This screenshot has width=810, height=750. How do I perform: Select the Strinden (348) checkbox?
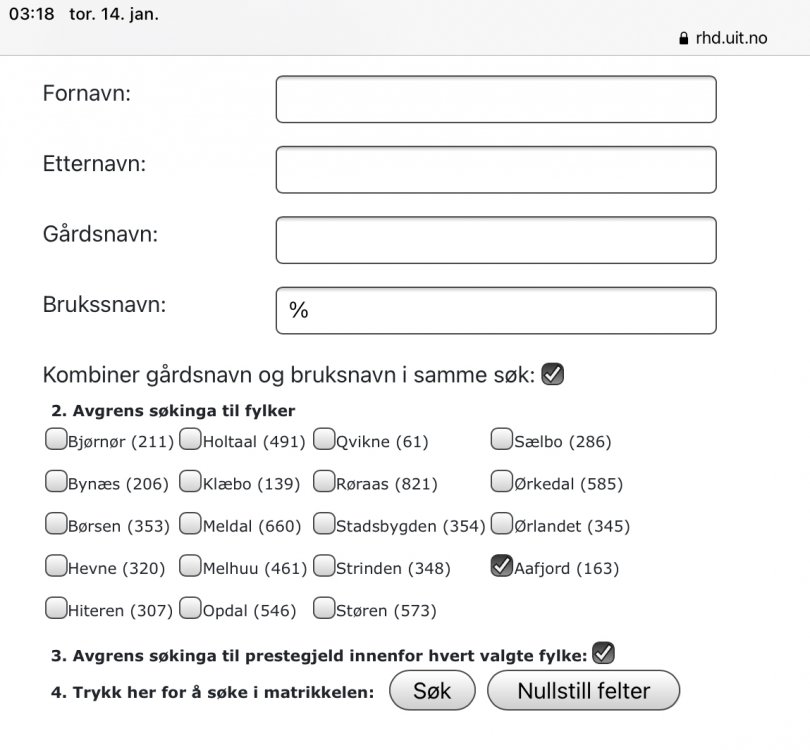tap(324, 567)
